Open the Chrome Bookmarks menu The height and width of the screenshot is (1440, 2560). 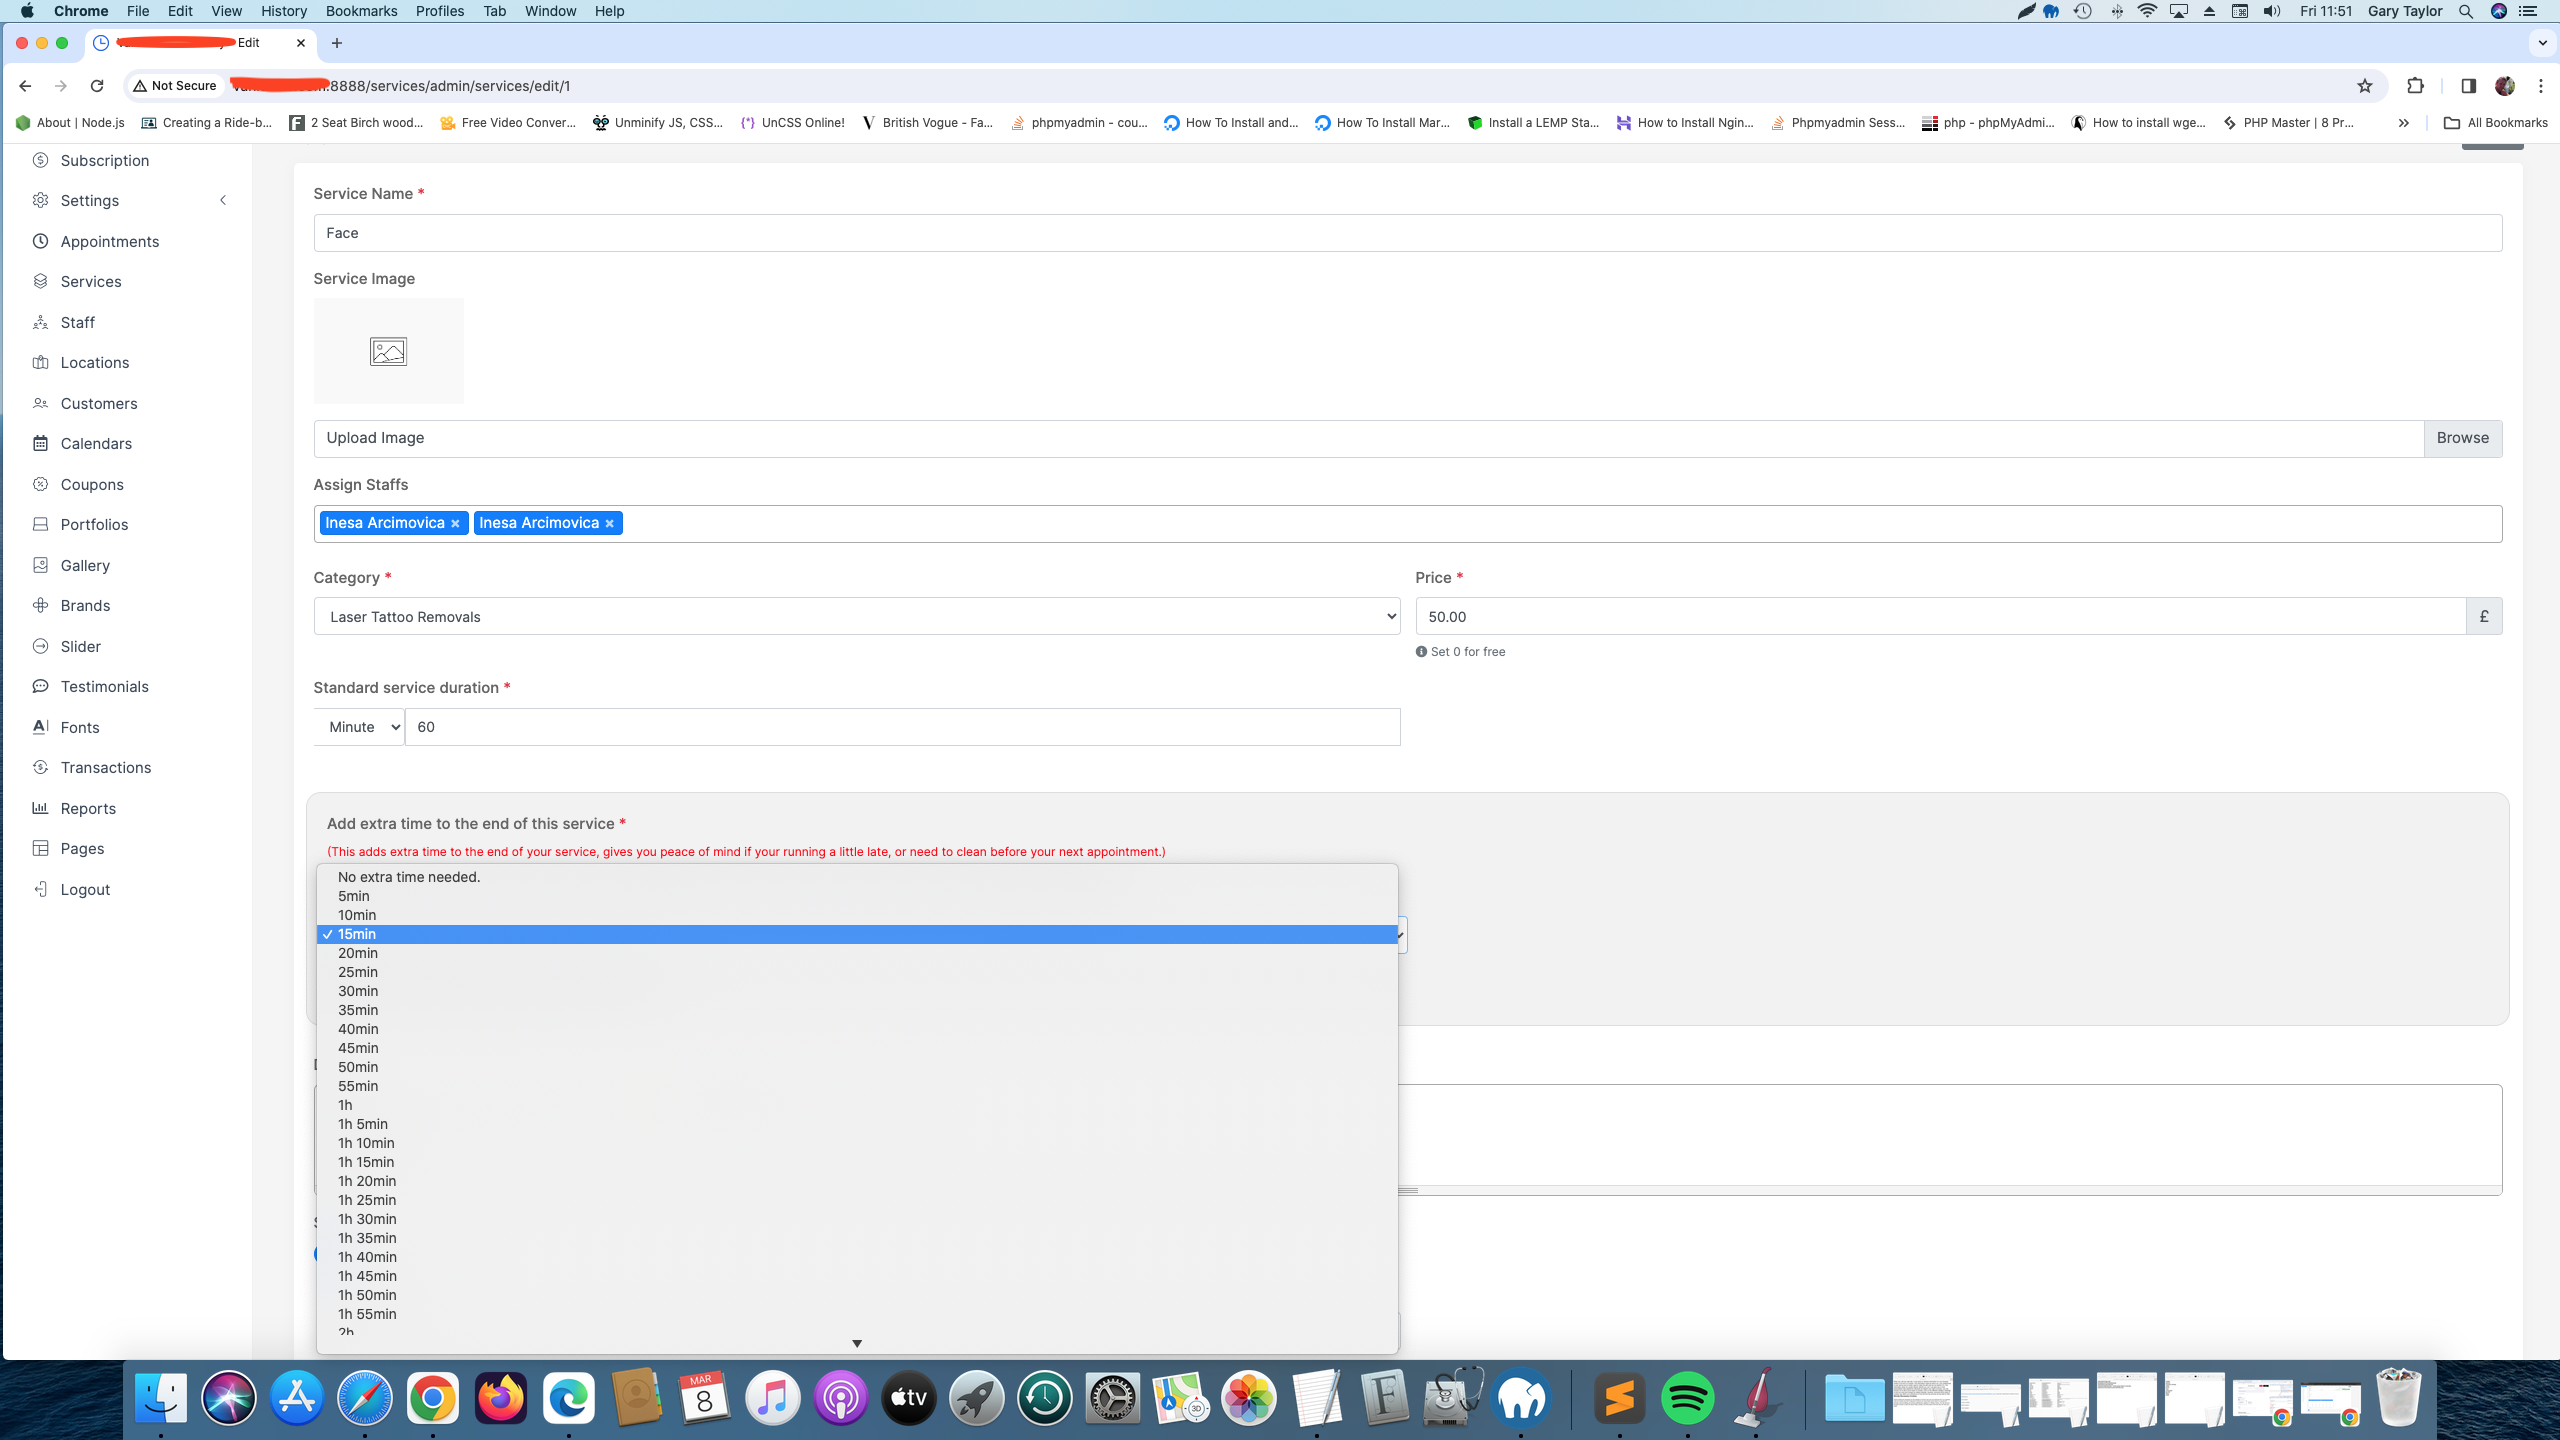361,11
